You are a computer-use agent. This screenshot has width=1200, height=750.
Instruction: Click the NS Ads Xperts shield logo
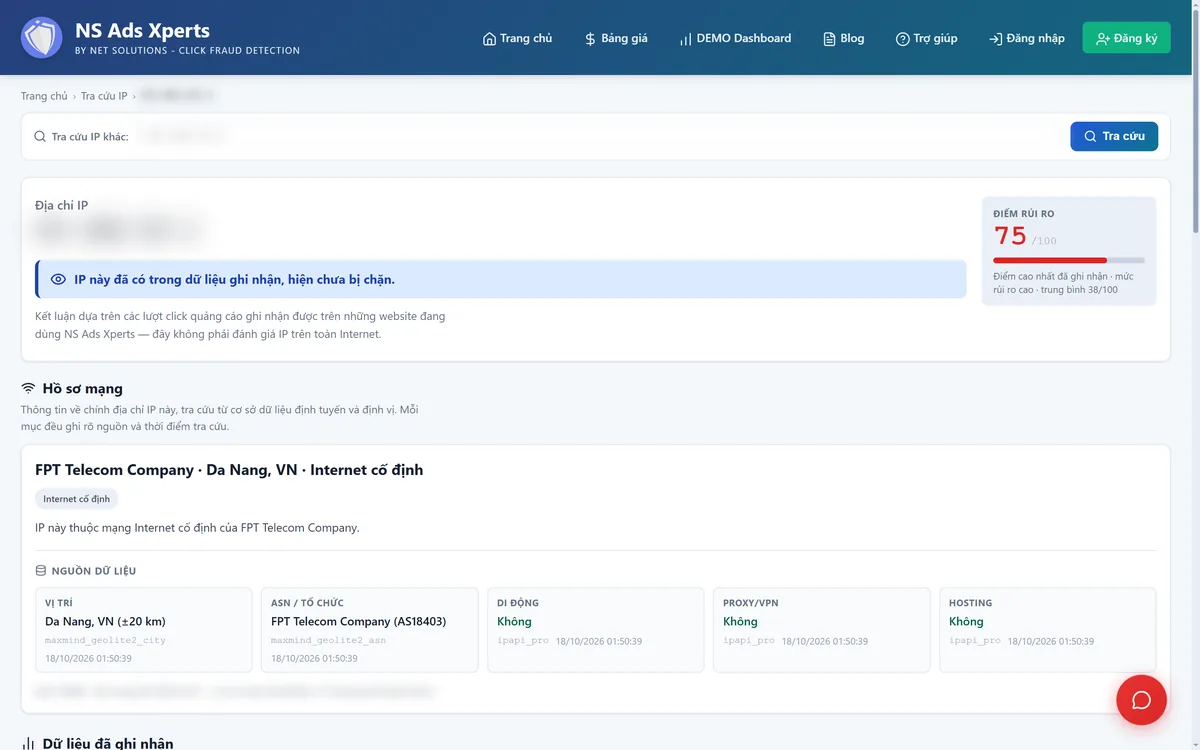pos(41,37)
